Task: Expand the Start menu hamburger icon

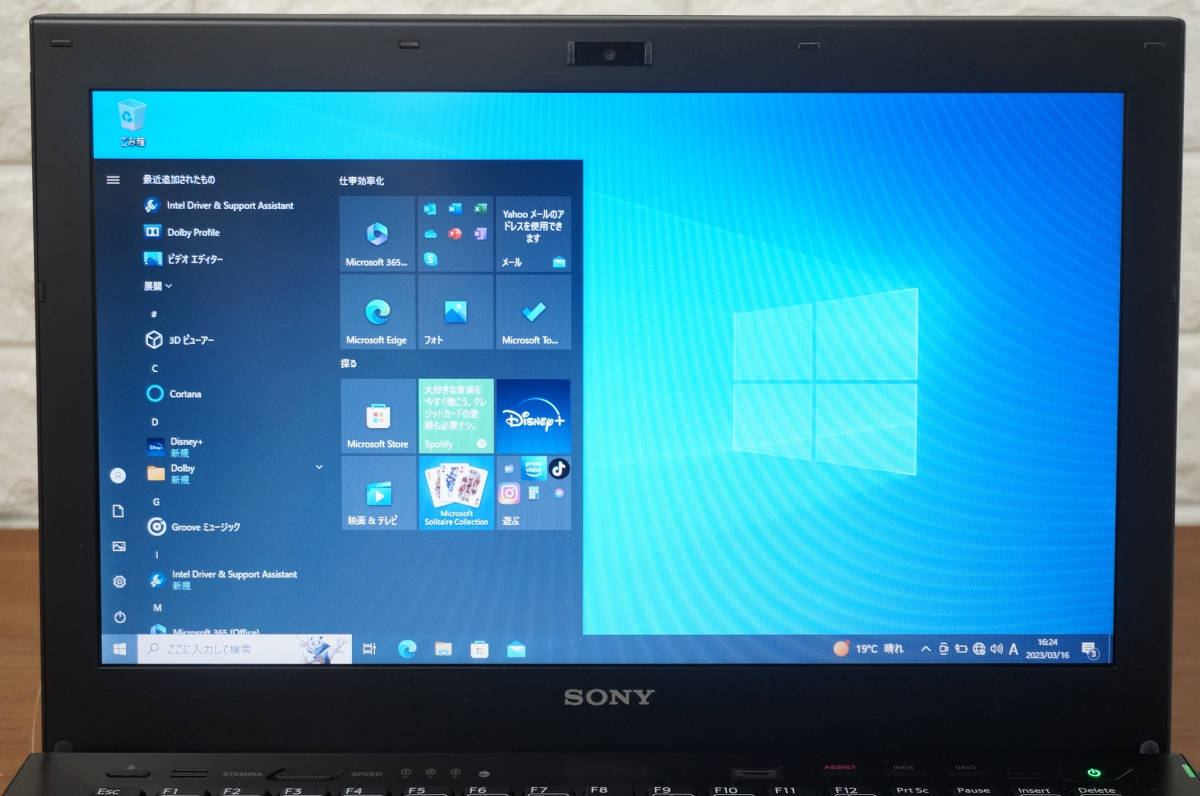Action: [113, 180]
